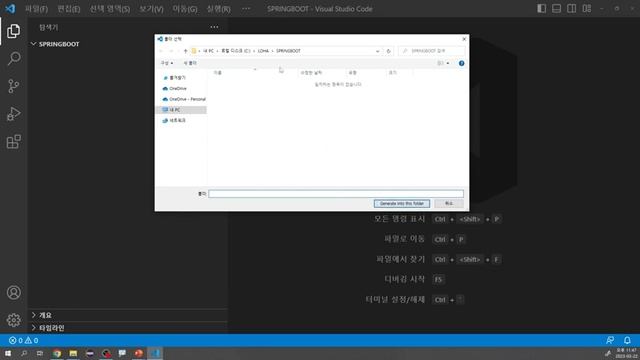Open customize layout icon in title bar
This screenshot has width=640, height=360.
coord(587,9)
